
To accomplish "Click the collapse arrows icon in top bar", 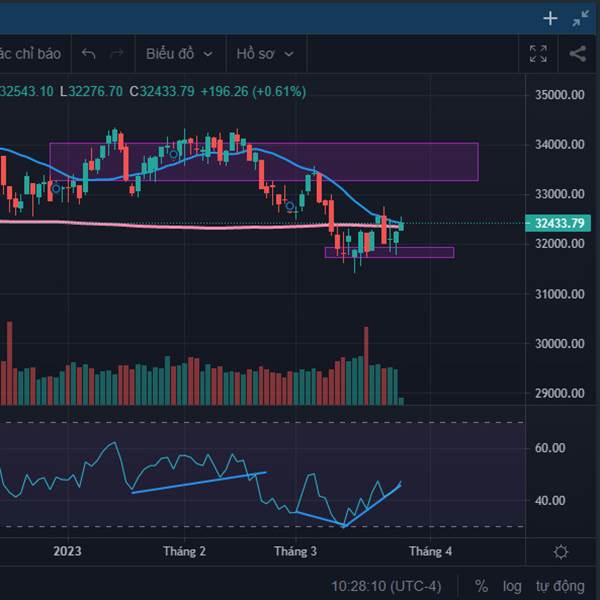I will coord(580,18).
